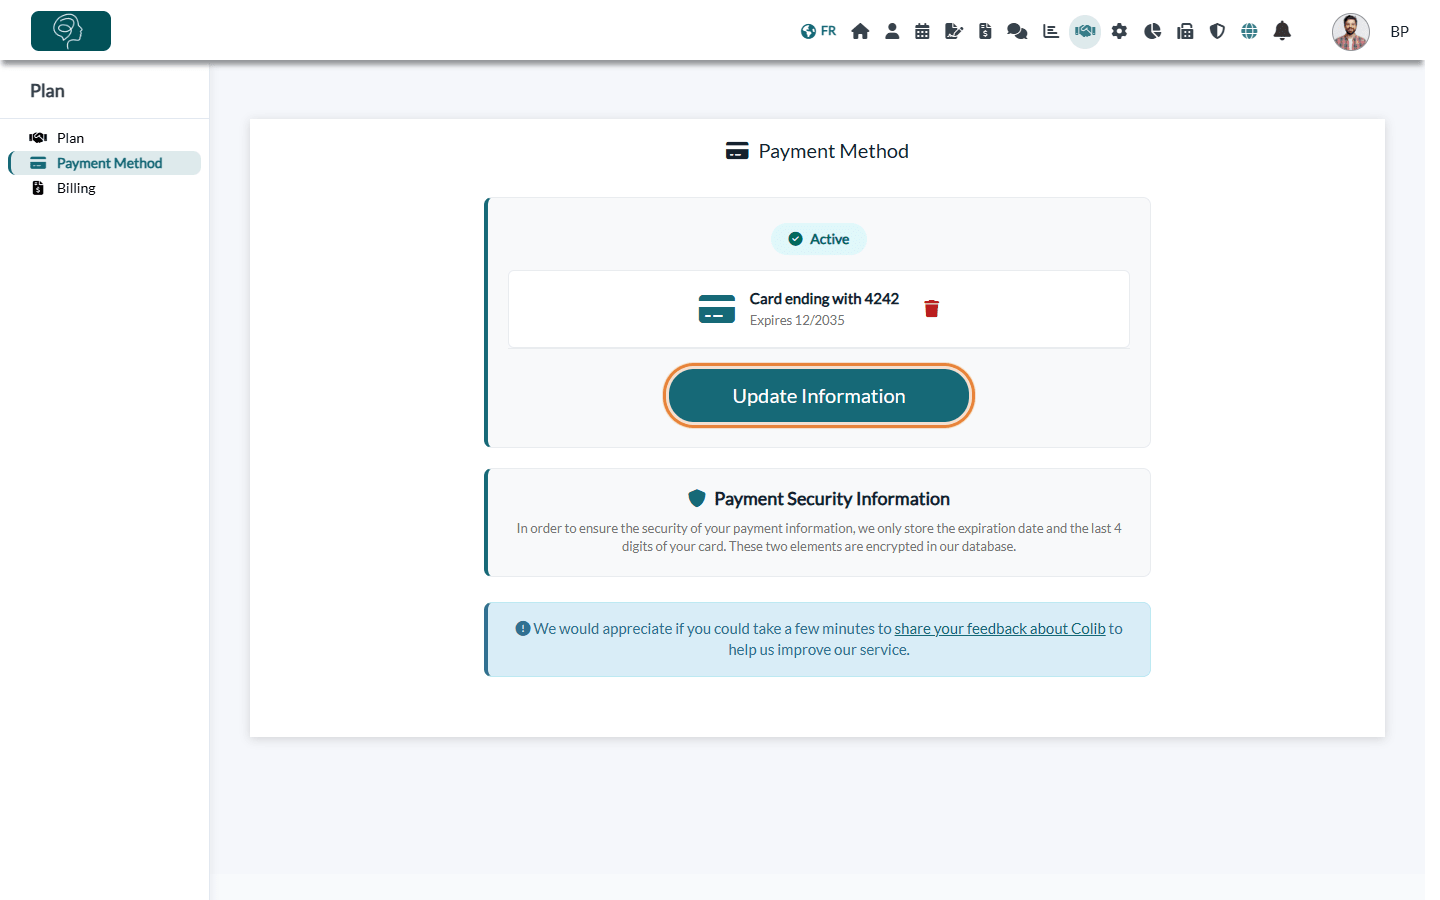1440x900 pixels.
Task: Select Billing in the sidebar
Action: click(104, 188)
